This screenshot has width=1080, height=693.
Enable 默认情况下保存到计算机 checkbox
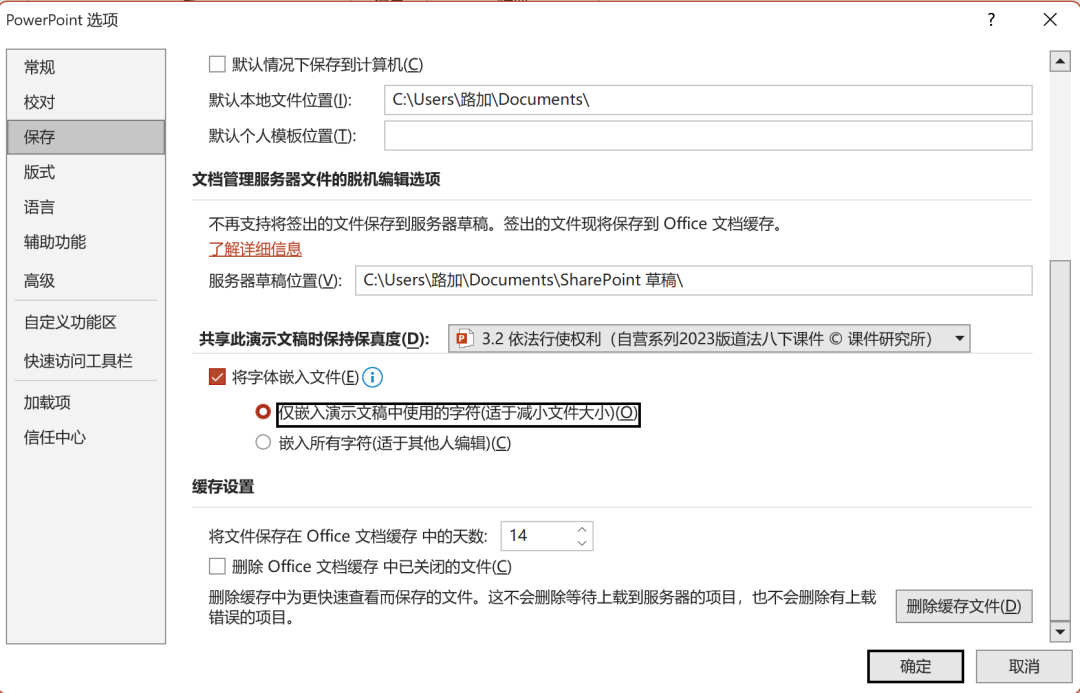pyautogui.click(x=217, y=64)
